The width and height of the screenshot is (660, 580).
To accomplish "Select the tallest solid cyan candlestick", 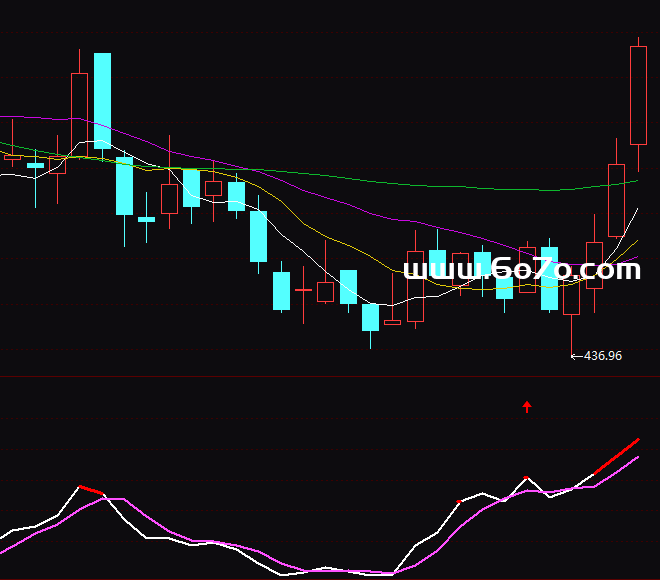I will [x=102, y=100].
